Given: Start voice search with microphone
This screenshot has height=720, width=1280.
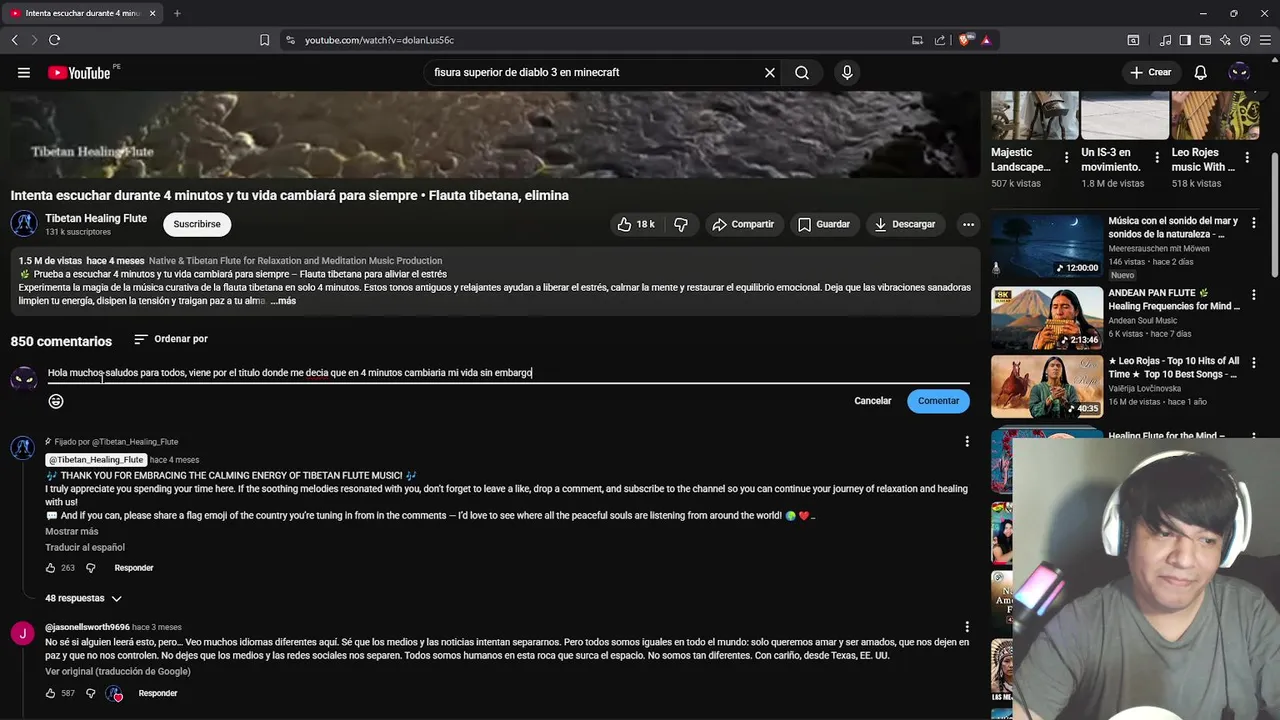Looking at the screenshot, I should 847,72.
